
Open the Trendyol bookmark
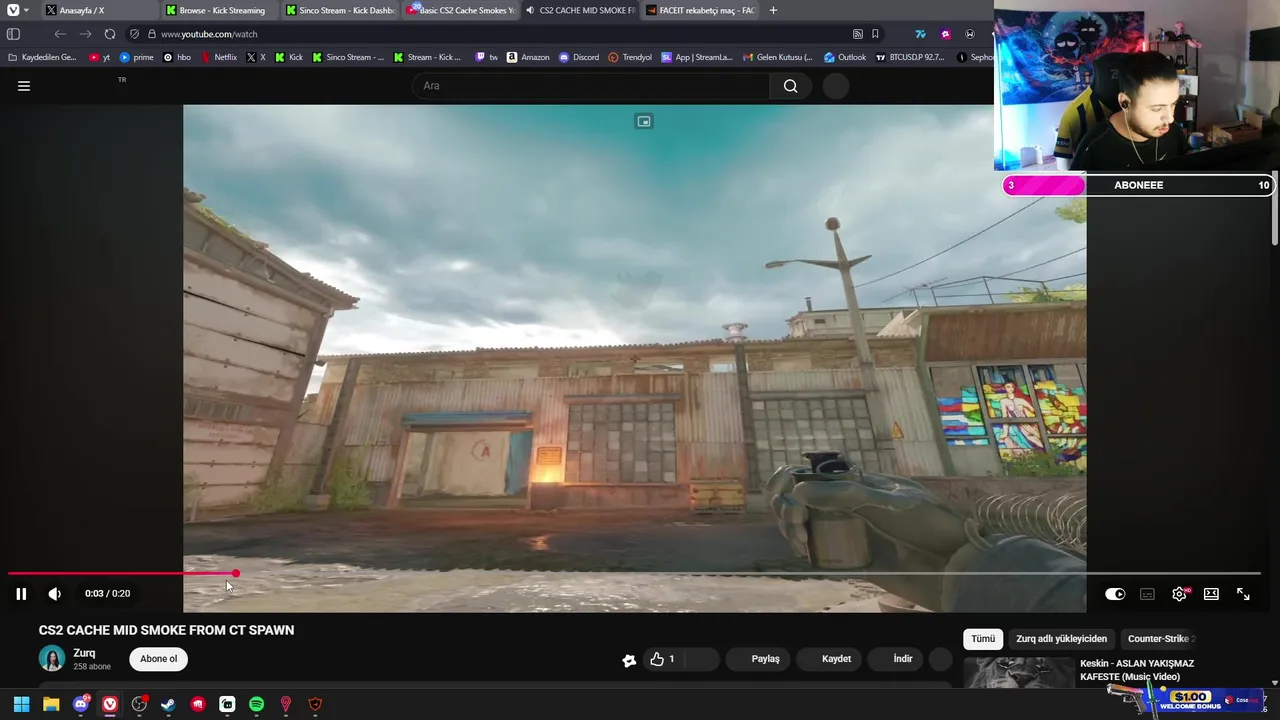click(630, 57)
